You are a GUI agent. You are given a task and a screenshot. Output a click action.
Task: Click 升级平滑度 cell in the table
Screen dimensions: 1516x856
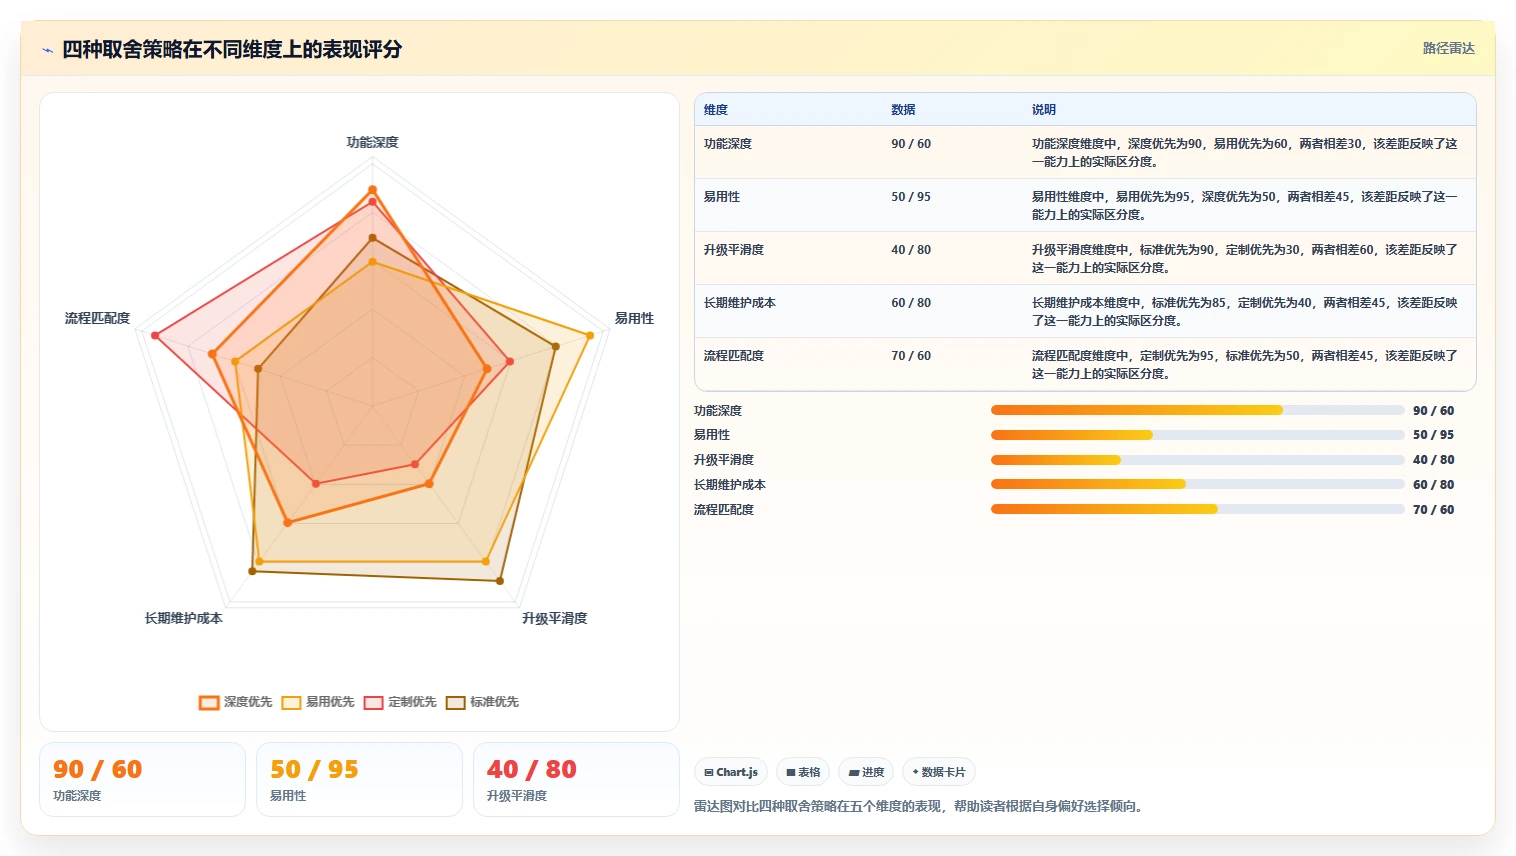[734, 250]
